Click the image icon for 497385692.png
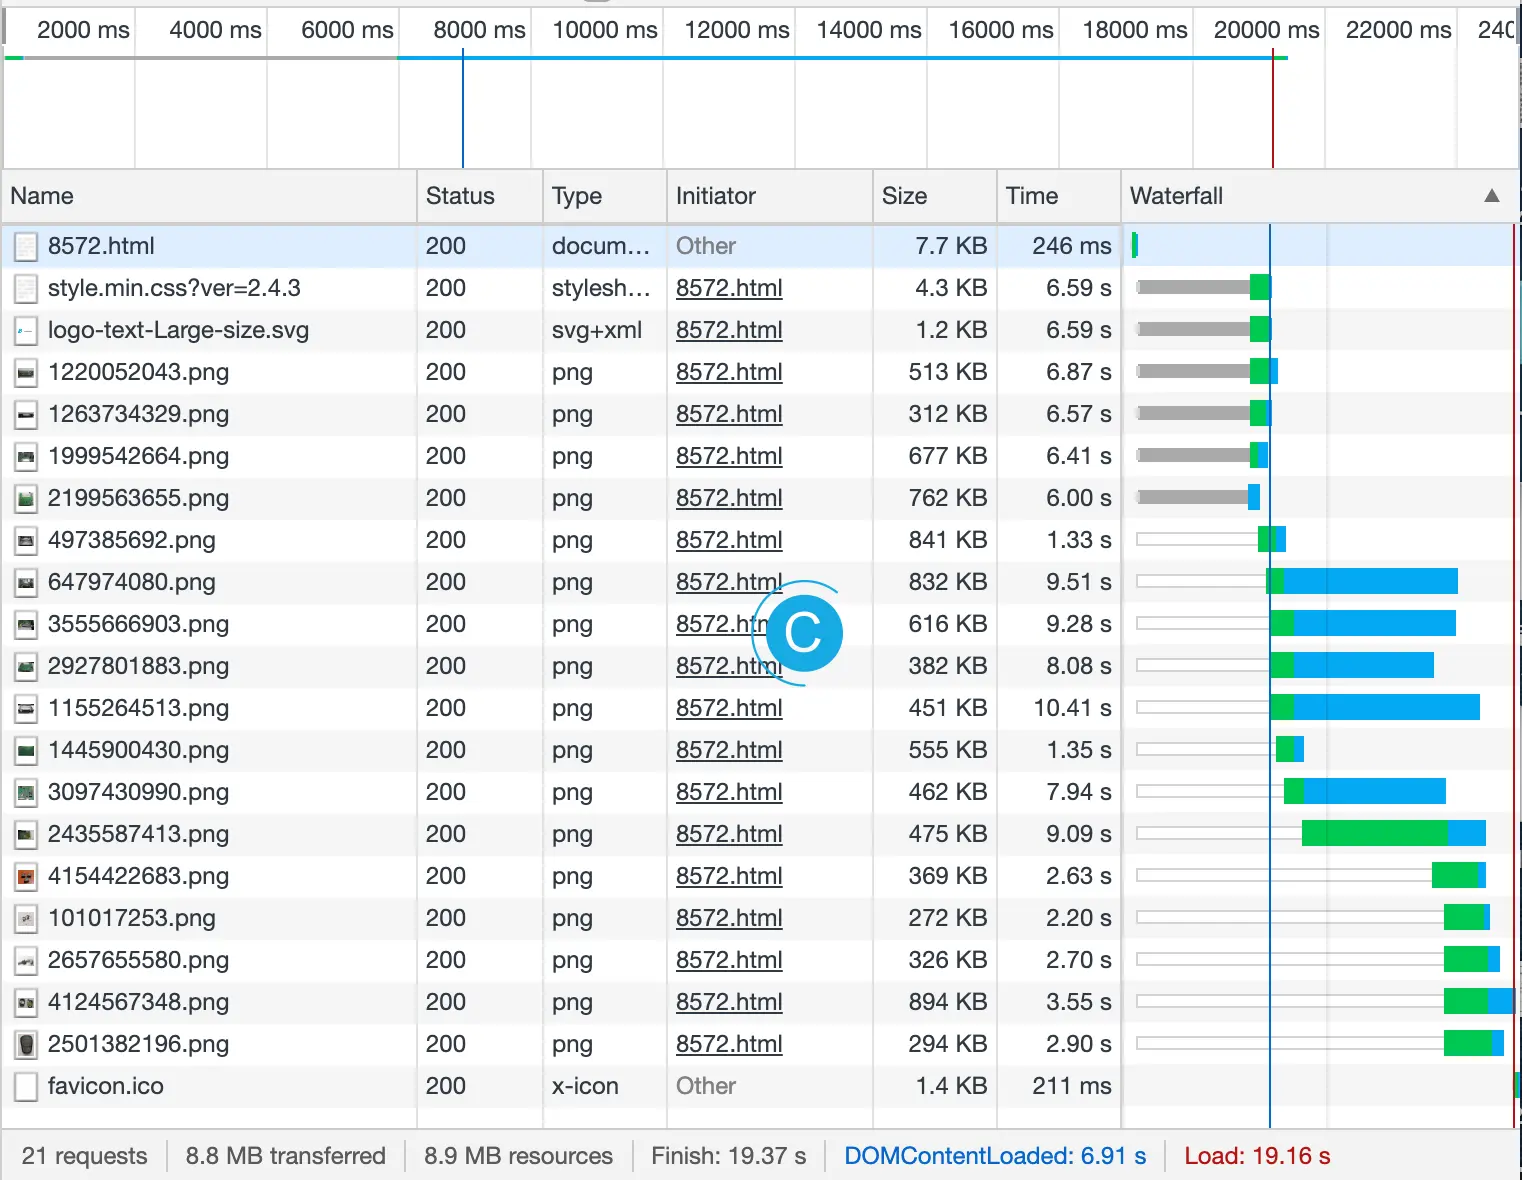Screen dimensions: 1522x1180 [x=26, y=540]
